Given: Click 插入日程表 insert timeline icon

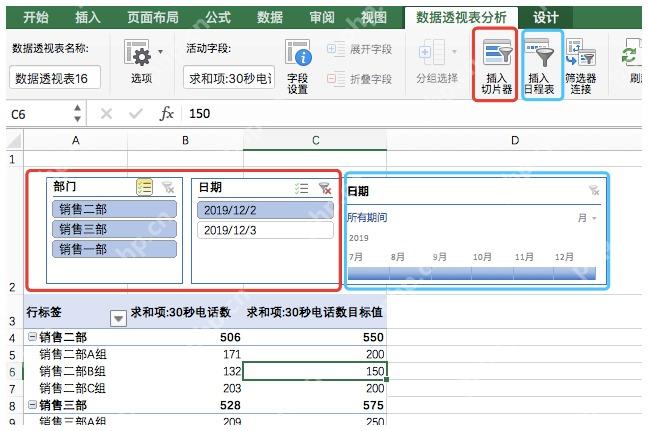Looking at the screenshot, I should click(539, 52).
